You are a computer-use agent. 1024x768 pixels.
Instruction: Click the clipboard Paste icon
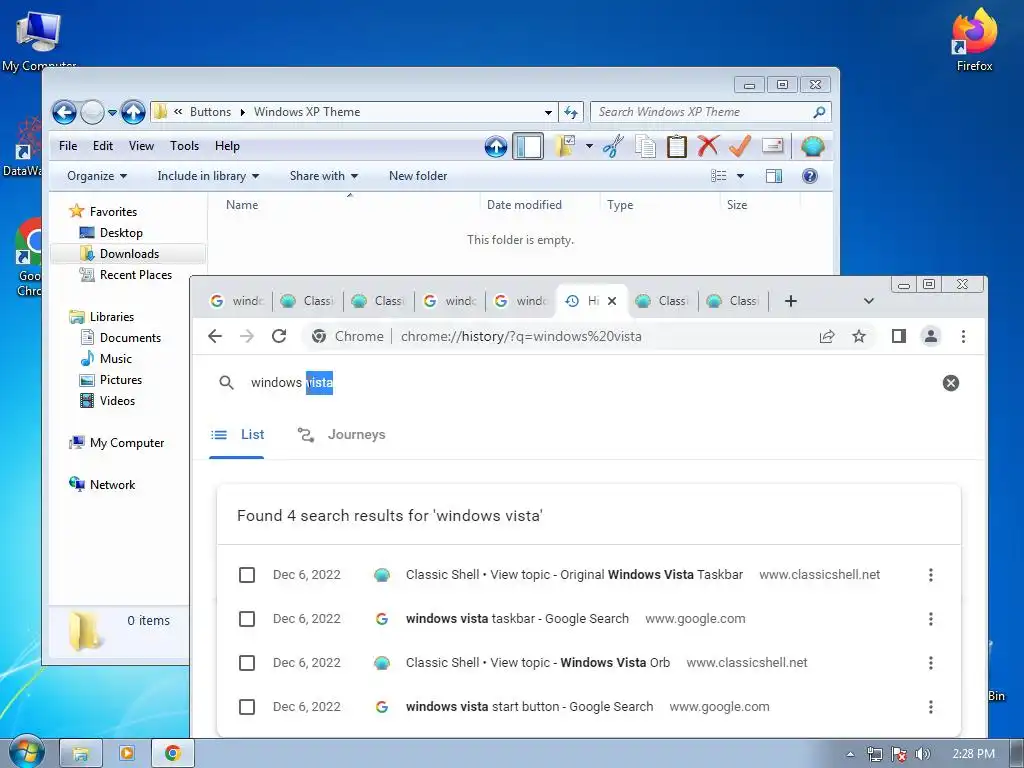pyautogui.click(x=677, y=146)
